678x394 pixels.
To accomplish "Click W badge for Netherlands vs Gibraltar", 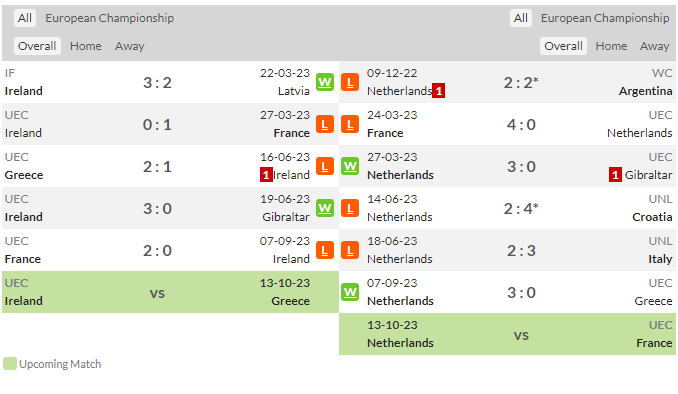I will coord(350,166).
